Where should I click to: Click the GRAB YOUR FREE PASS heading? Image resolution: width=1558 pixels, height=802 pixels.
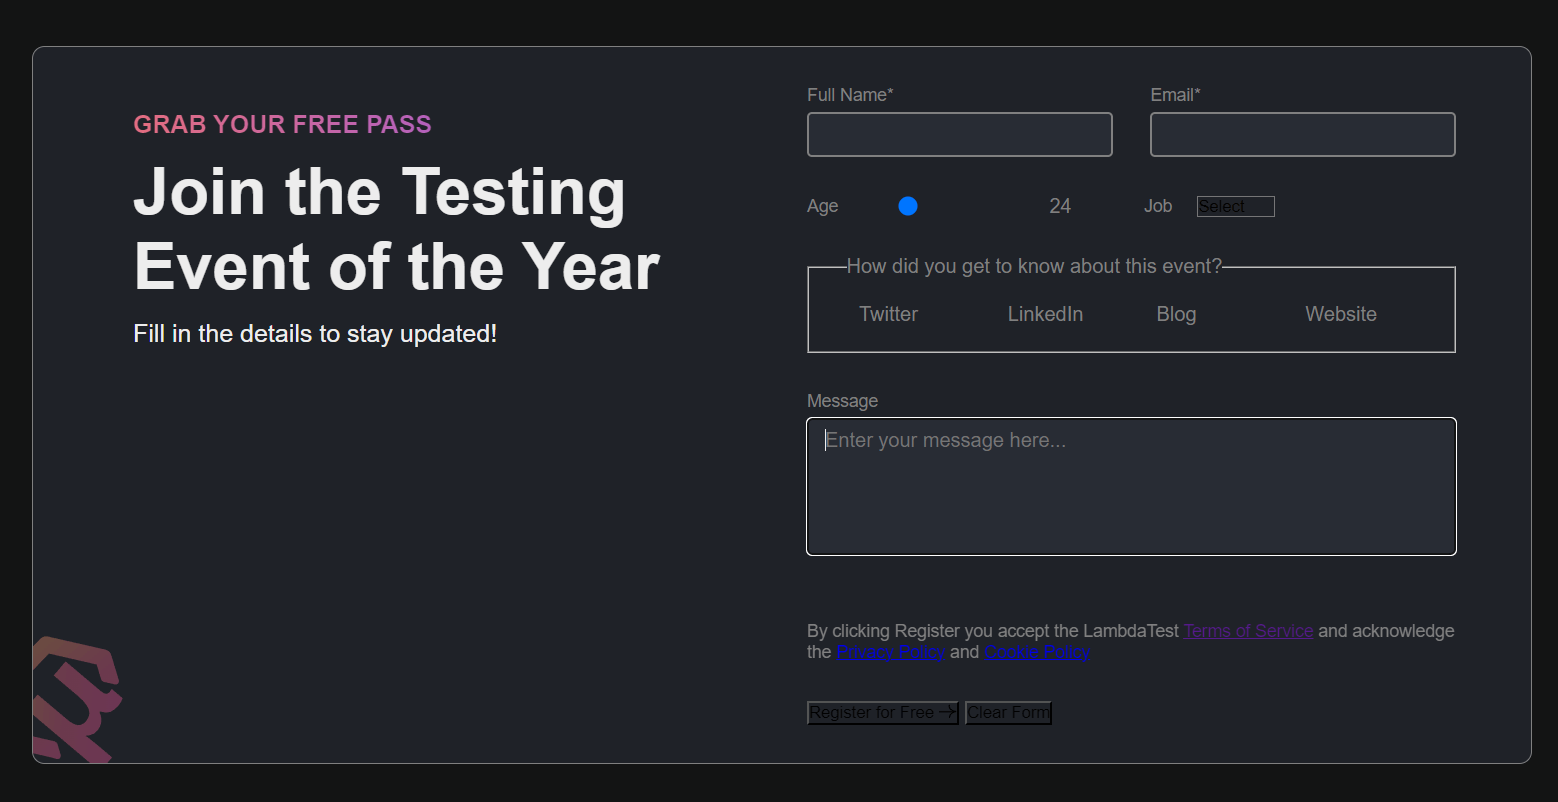click(x=282, y=124)
